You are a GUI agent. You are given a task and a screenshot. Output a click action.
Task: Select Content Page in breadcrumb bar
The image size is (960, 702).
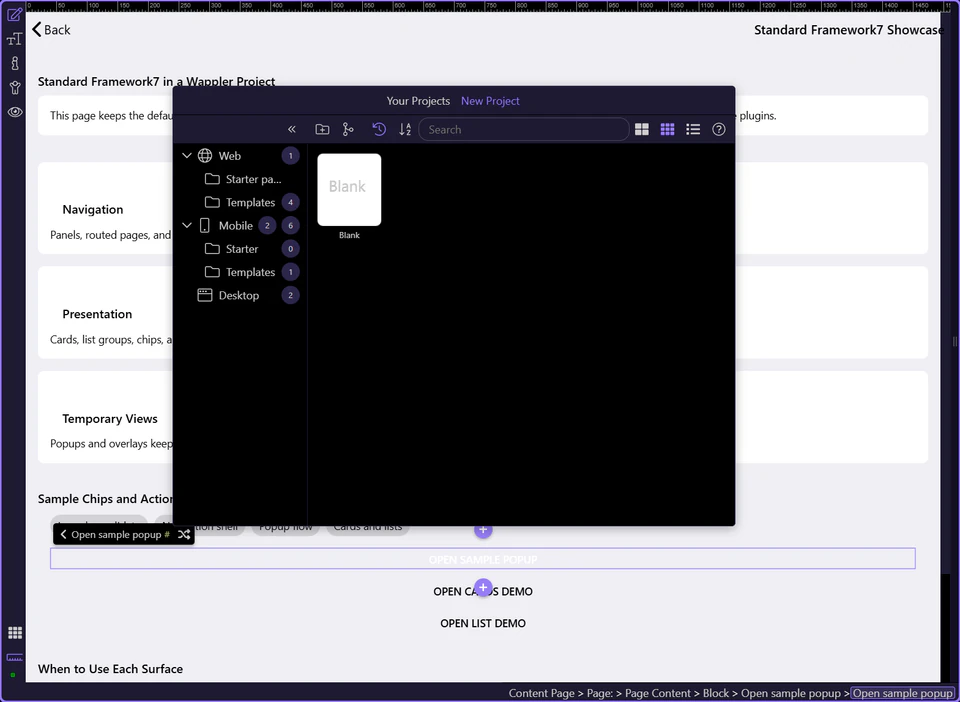(541, 693)
